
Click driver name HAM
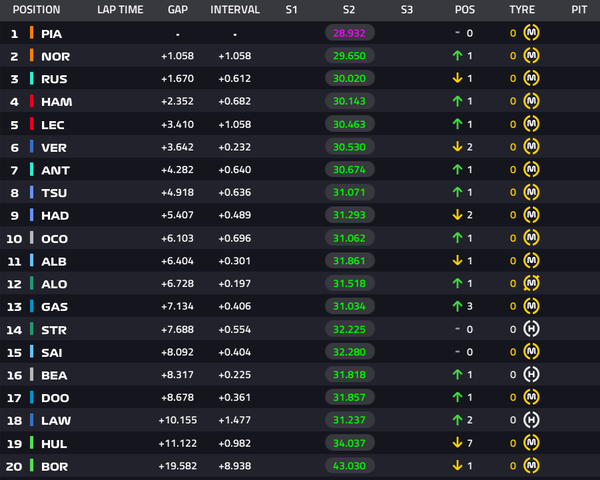pyautogui.click(x=57, y=102)
